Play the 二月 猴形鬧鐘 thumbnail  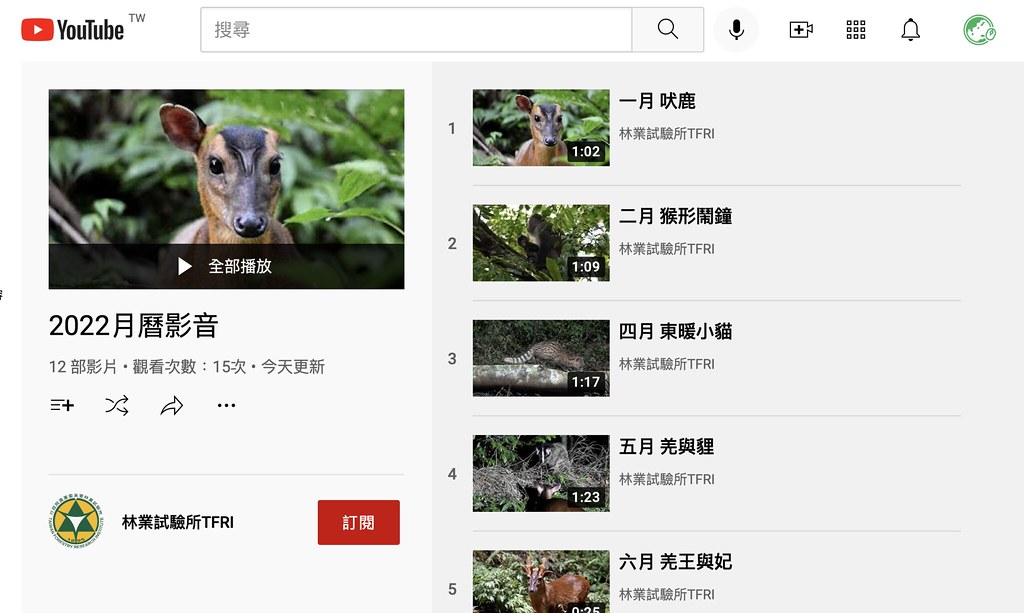(540, 243)
